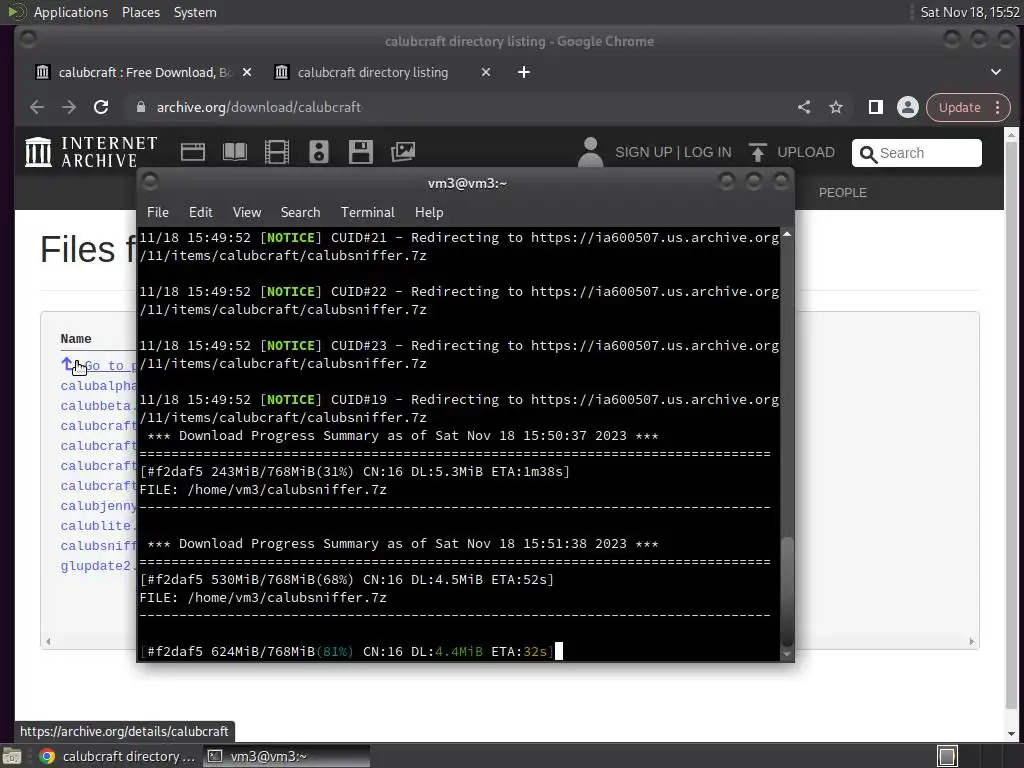Click the share icon in address bar
The width and height of the screenshot is (1024, 768).
point(804,107)
